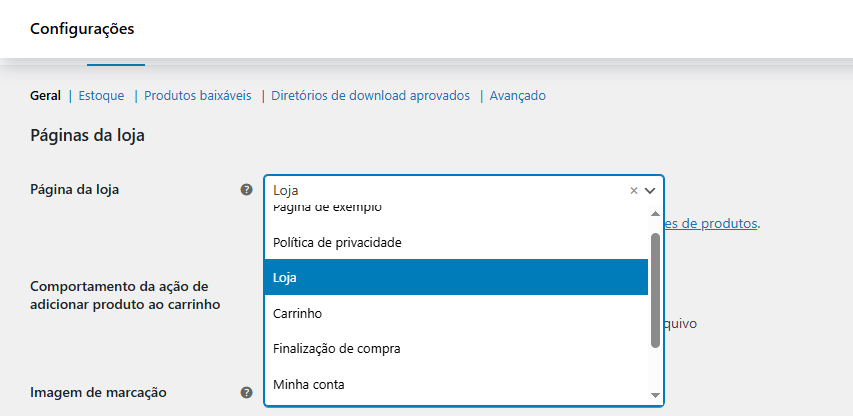This screenshot has height=416, width=853.
Task: Click help icon beside Página da loja
Action: click(x=246, y=189)
